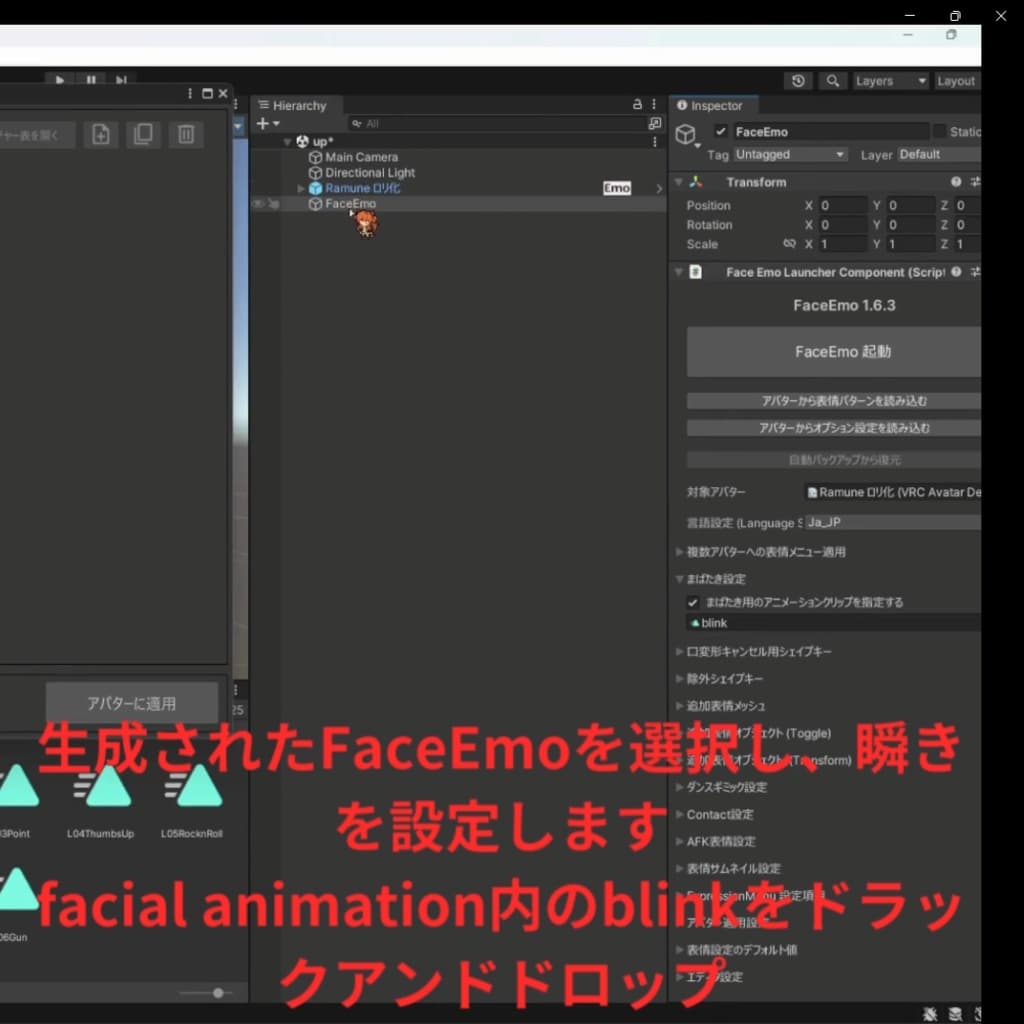1024x1024 pixels.
Task: Click the Hierarchy panel lock icon
Action: [637, 105]
